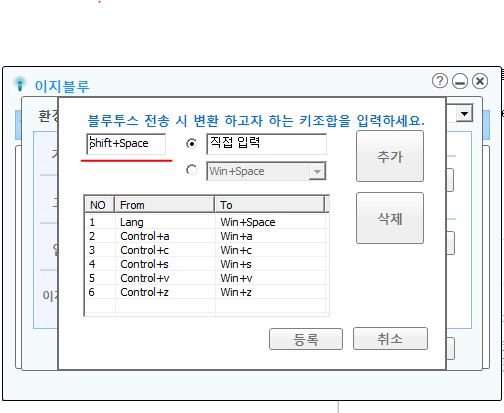
Task: Select the Win+Space preset radio button
Action: (x=191, y=170)
